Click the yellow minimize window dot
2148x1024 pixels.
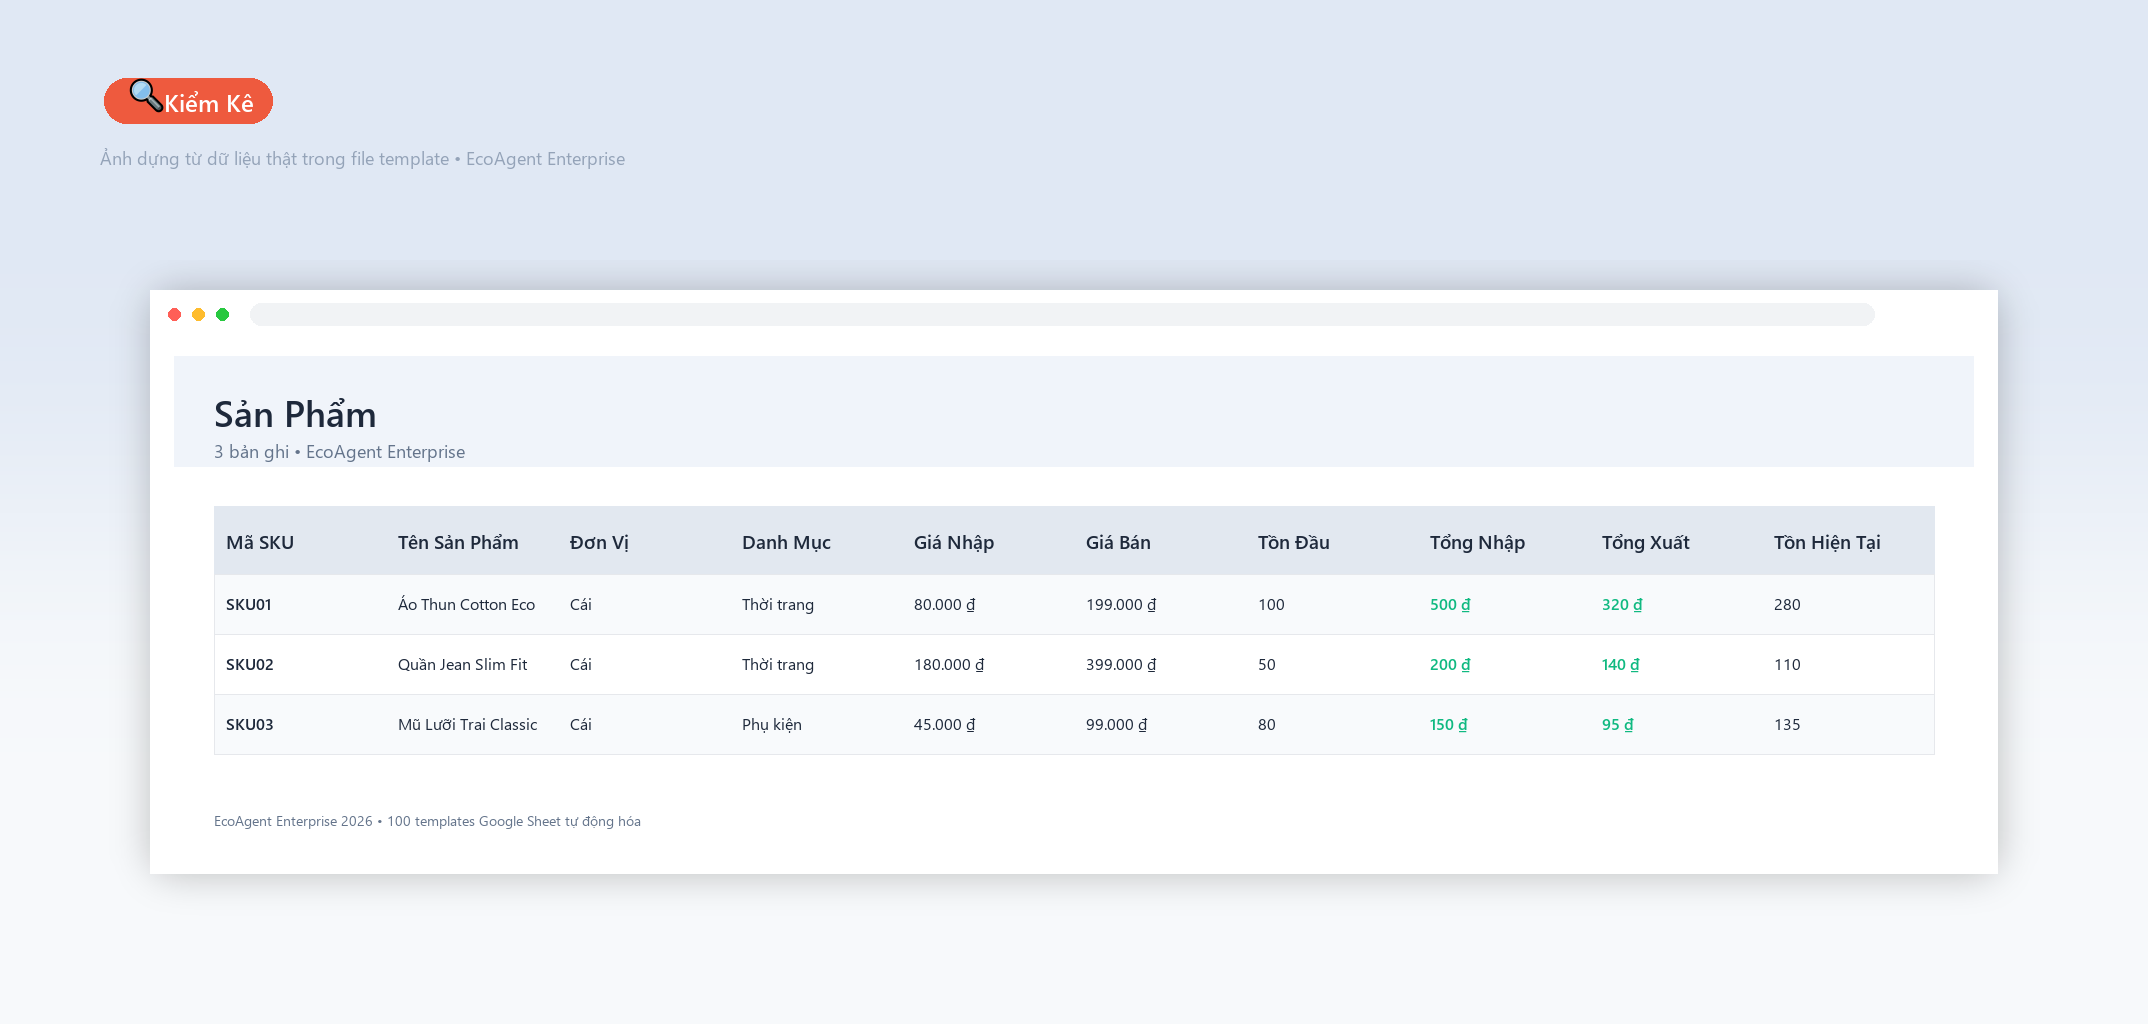coord(199,315)
